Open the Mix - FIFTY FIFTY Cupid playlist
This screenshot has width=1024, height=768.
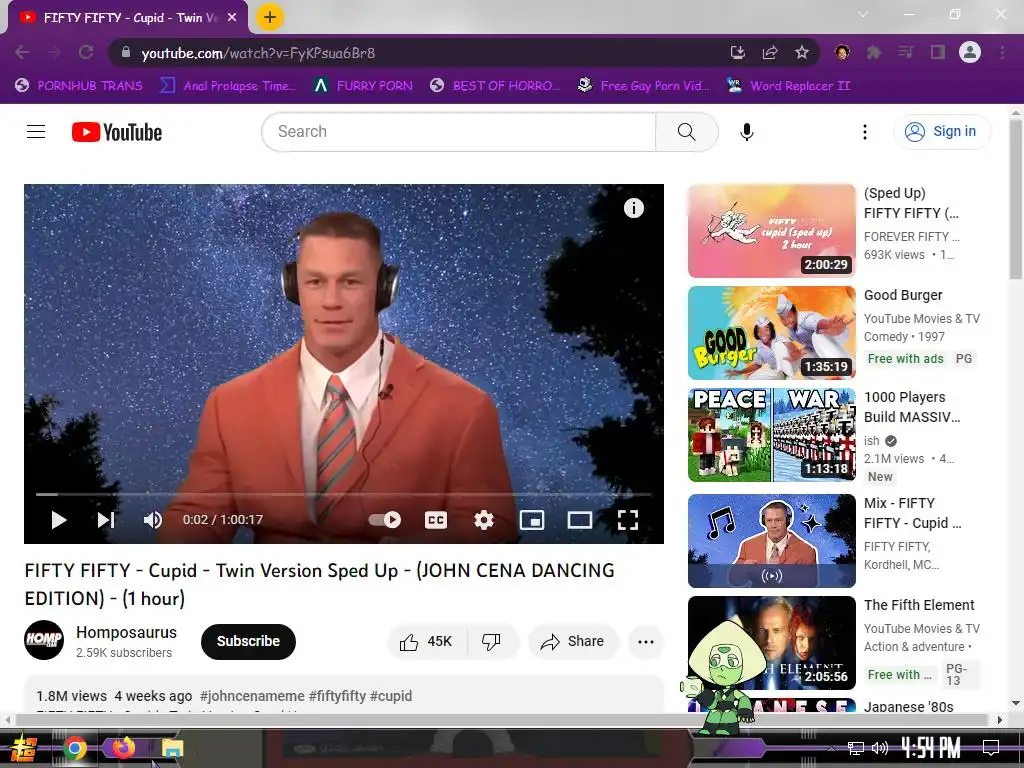coord(771,541)
